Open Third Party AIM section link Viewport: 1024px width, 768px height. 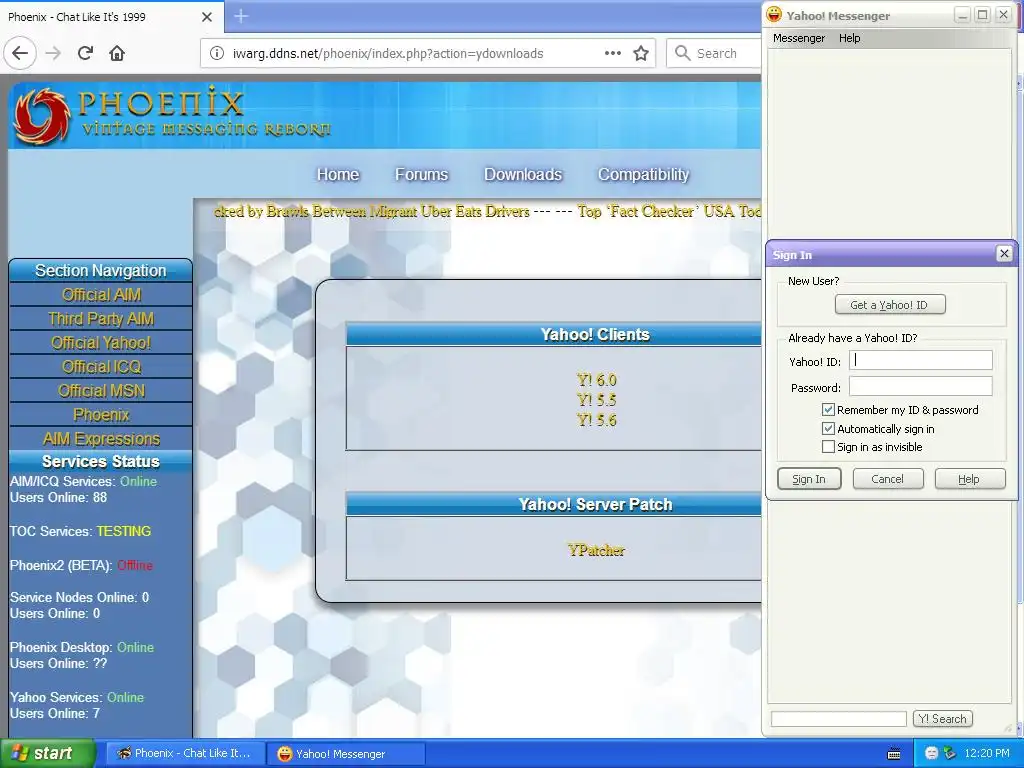(101, 319)
